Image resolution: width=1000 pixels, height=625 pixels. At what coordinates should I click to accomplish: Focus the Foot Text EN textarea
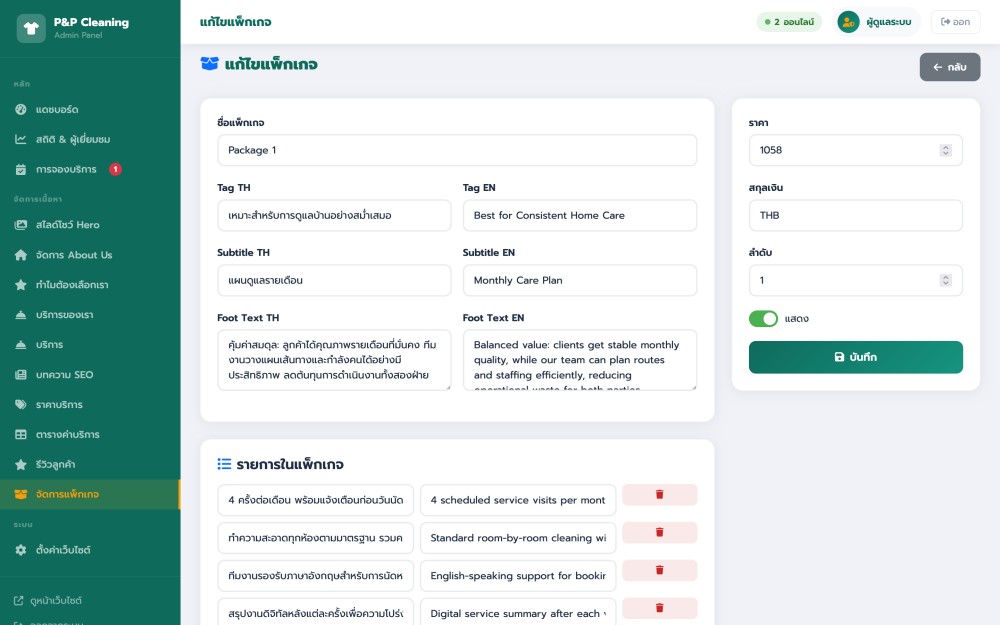579,360
